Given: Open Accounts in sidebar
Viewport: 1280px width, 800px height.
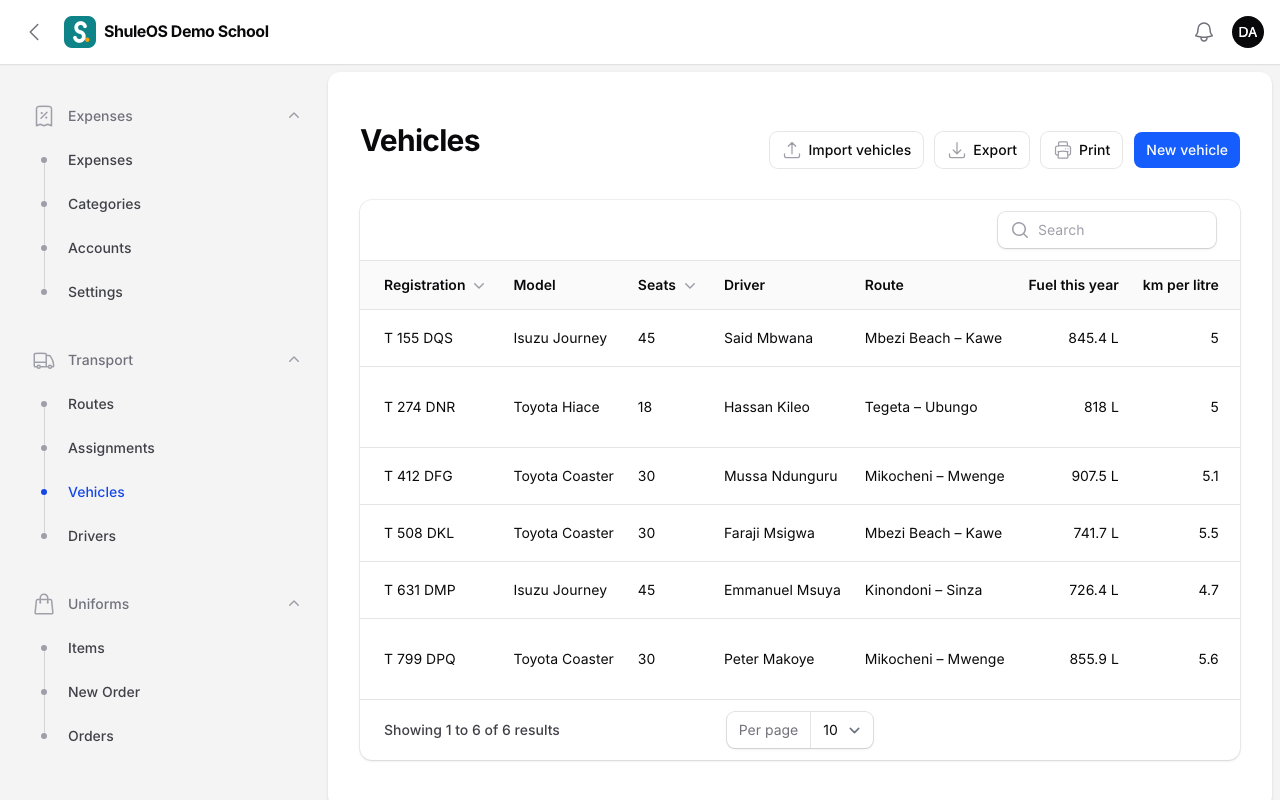Looking at the screenshot, I should (100, 248).
